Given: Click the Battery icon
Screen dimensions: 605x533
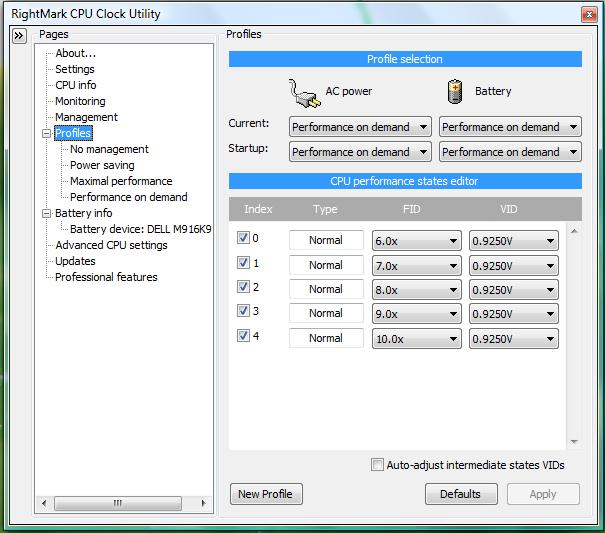Looking at the screenshot, I should pos(455,91).
